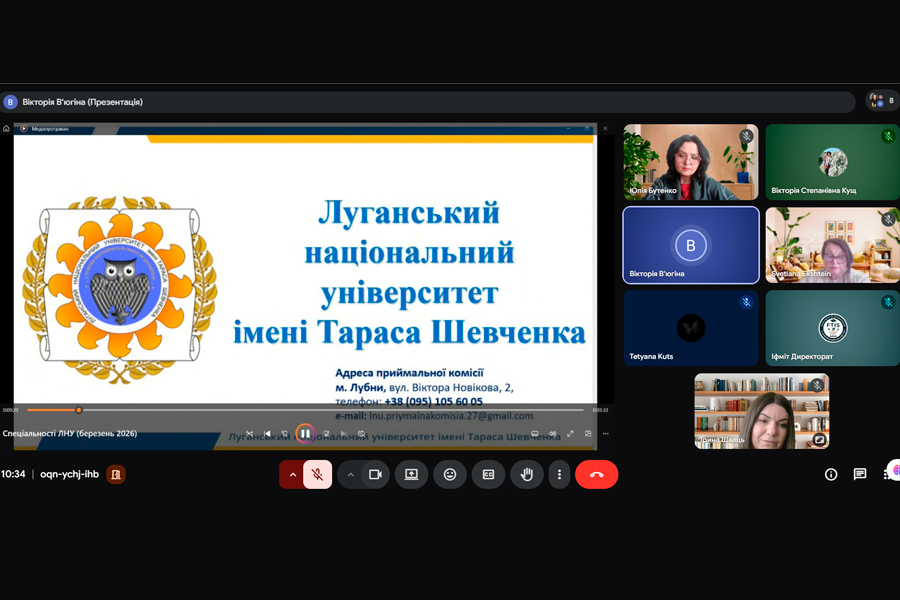Viewport: 900px width, 600px height.
Task: Open meeting details info icon
Action: tap(831, 474)
